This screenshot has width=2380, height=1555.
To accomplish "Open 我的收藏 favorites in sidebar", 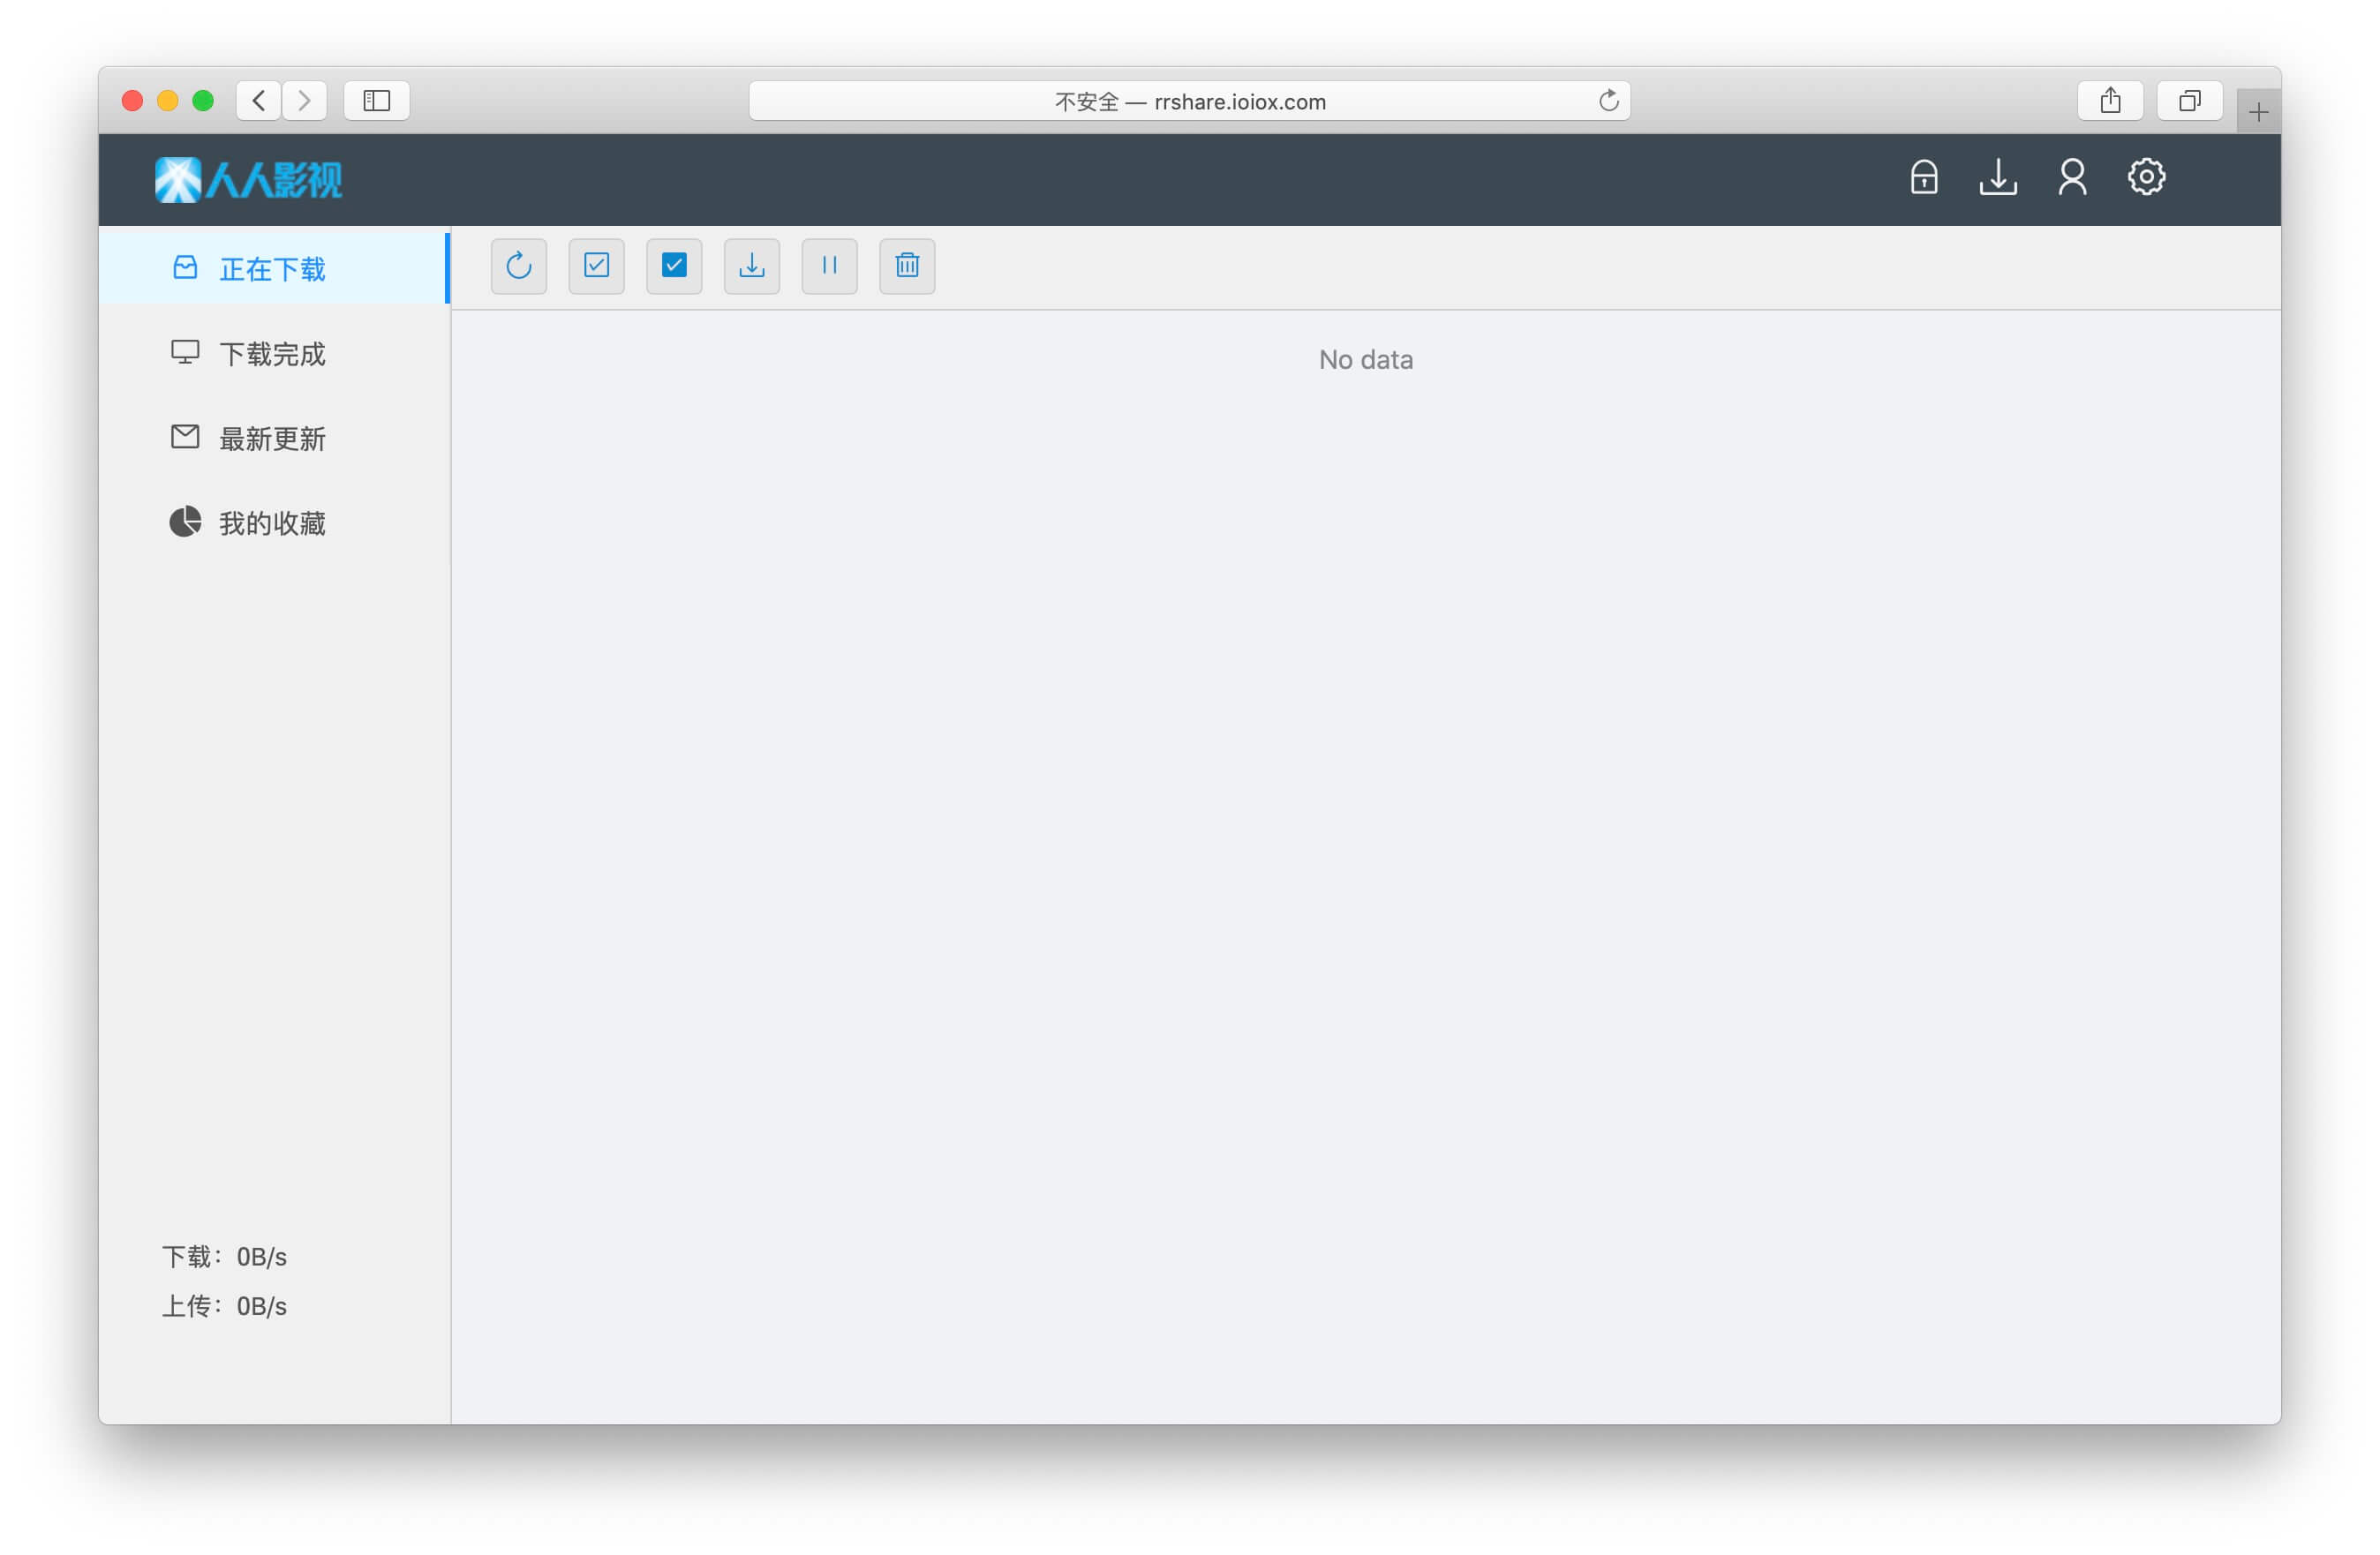I will point(274,523).
